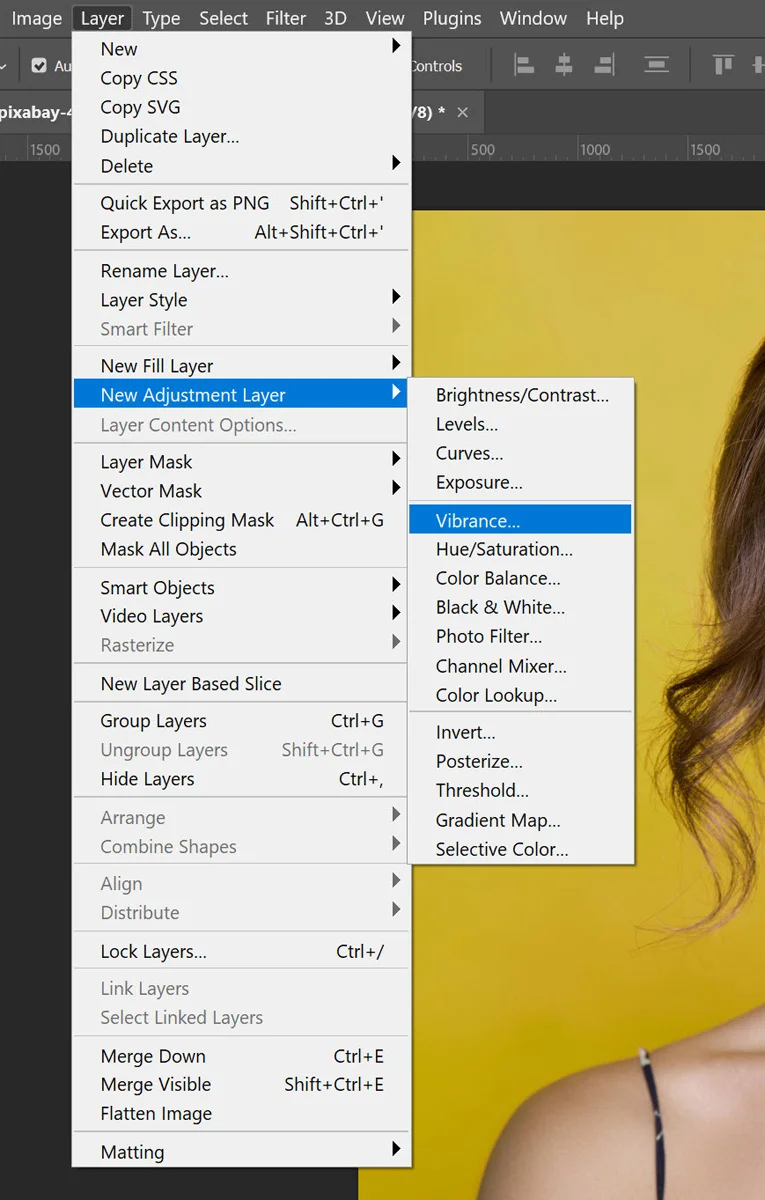This screenshot has height=1200, width=765.
Task: Open the Type menu
Action: [x=161, y=18]
